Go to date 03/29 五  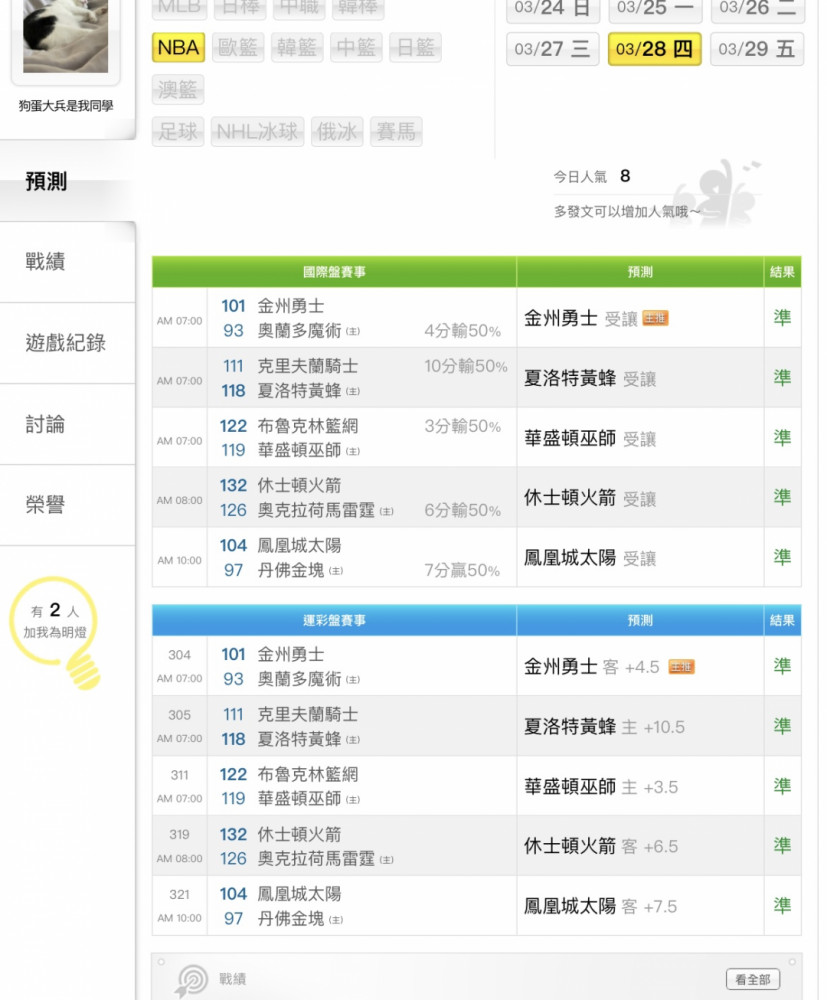(757, 49)
